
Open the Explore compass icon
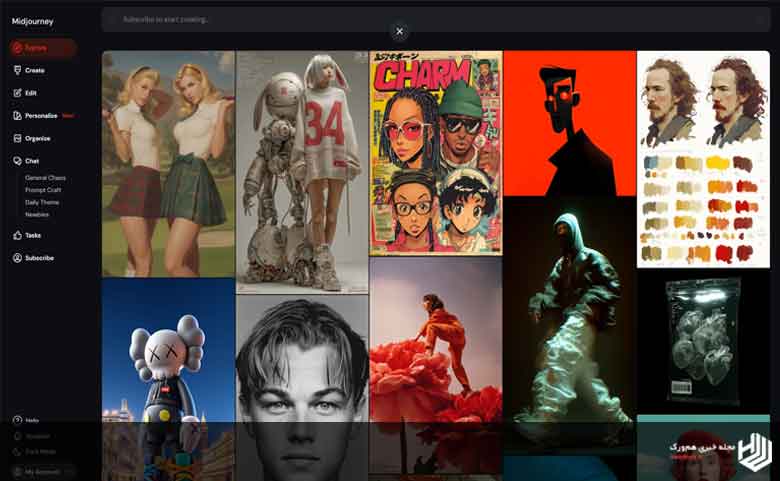[17, 48]
